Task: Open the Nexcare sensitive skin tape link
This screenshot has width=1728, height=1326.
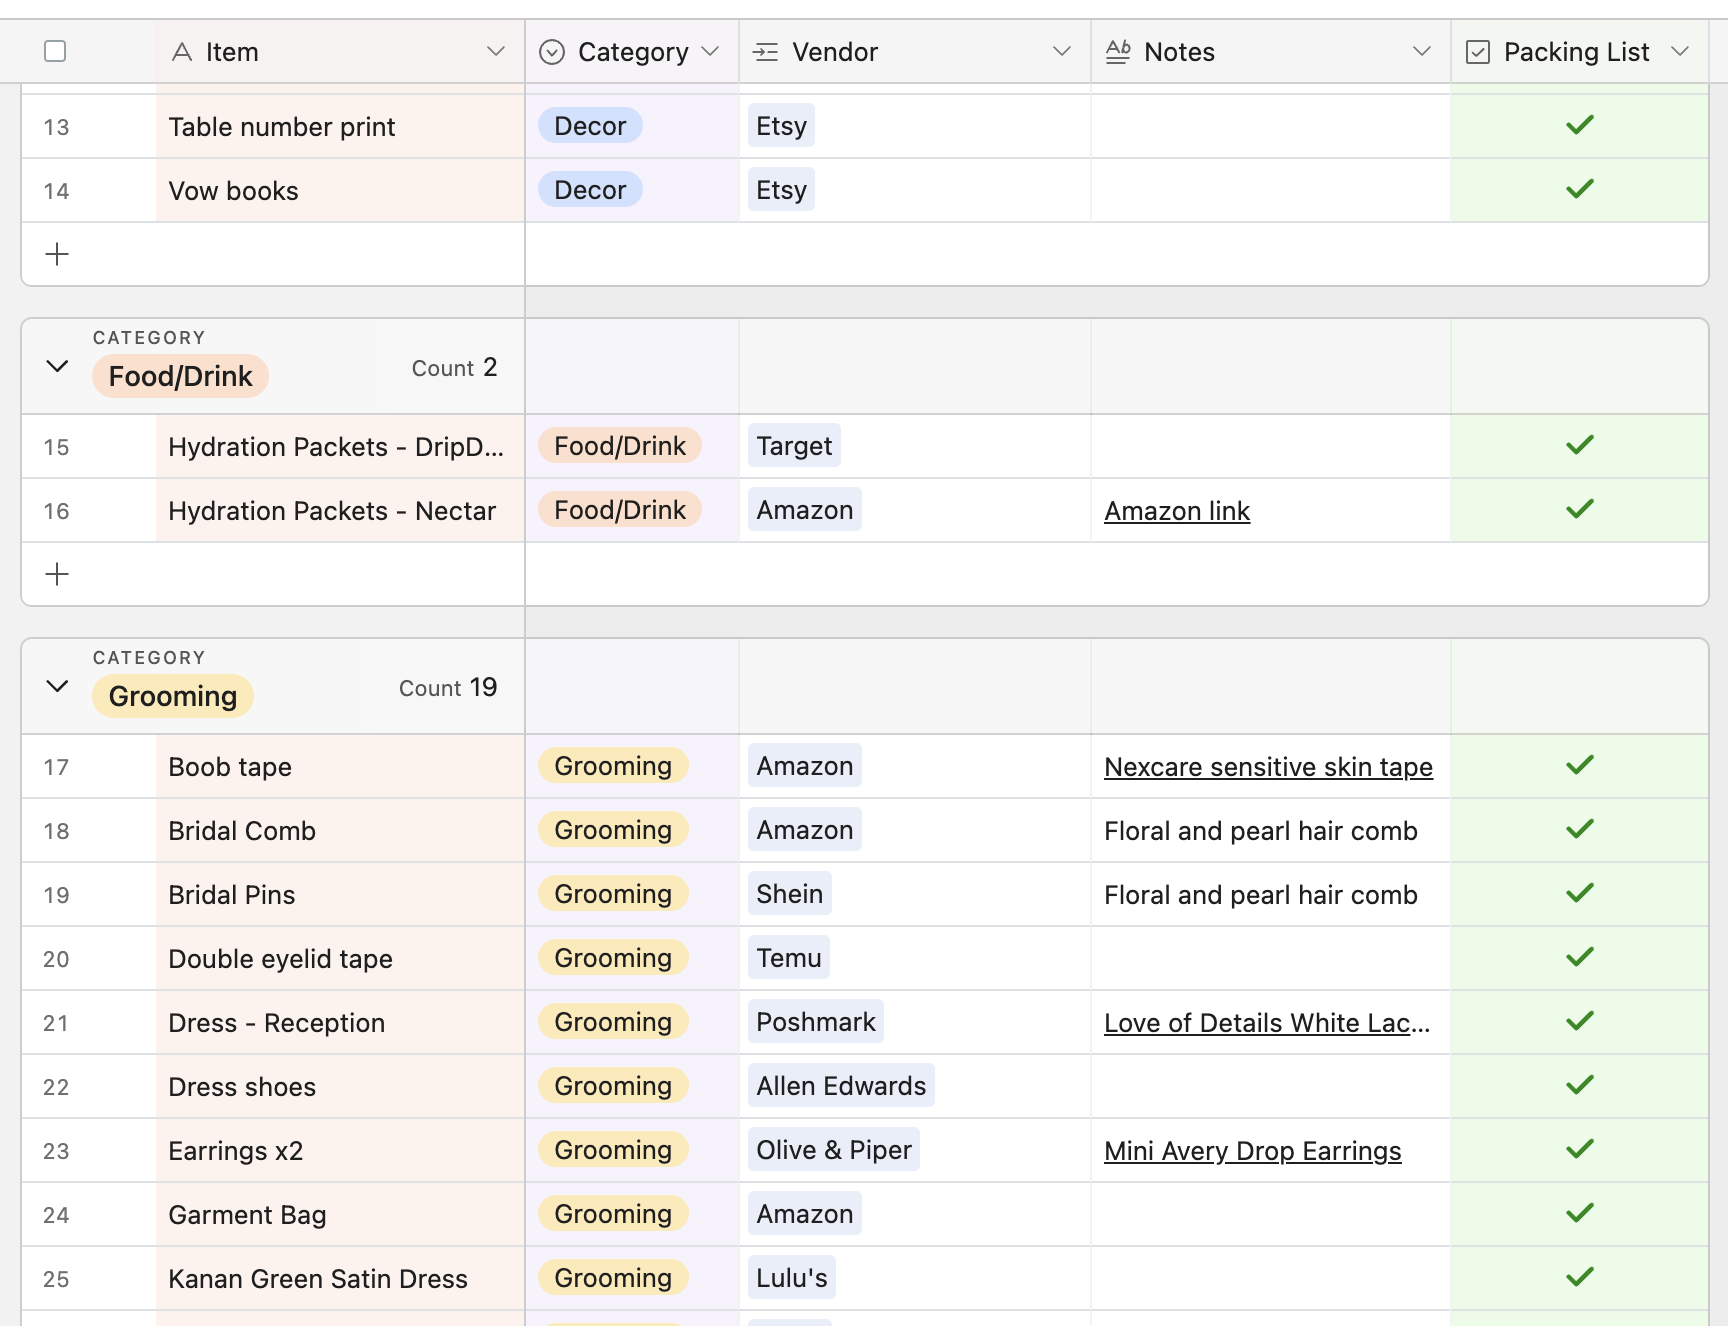Action: [1268, 767]
